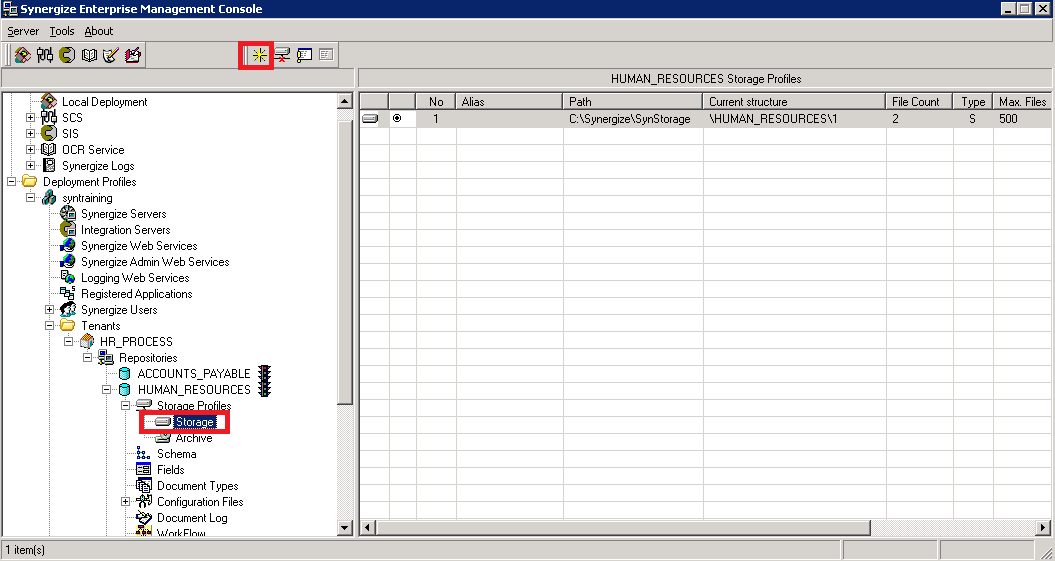Click the tree panel scroll up arrow
Image resolution: width=1055 pixels, height=561 pixels.
click(x=344, y=101)
